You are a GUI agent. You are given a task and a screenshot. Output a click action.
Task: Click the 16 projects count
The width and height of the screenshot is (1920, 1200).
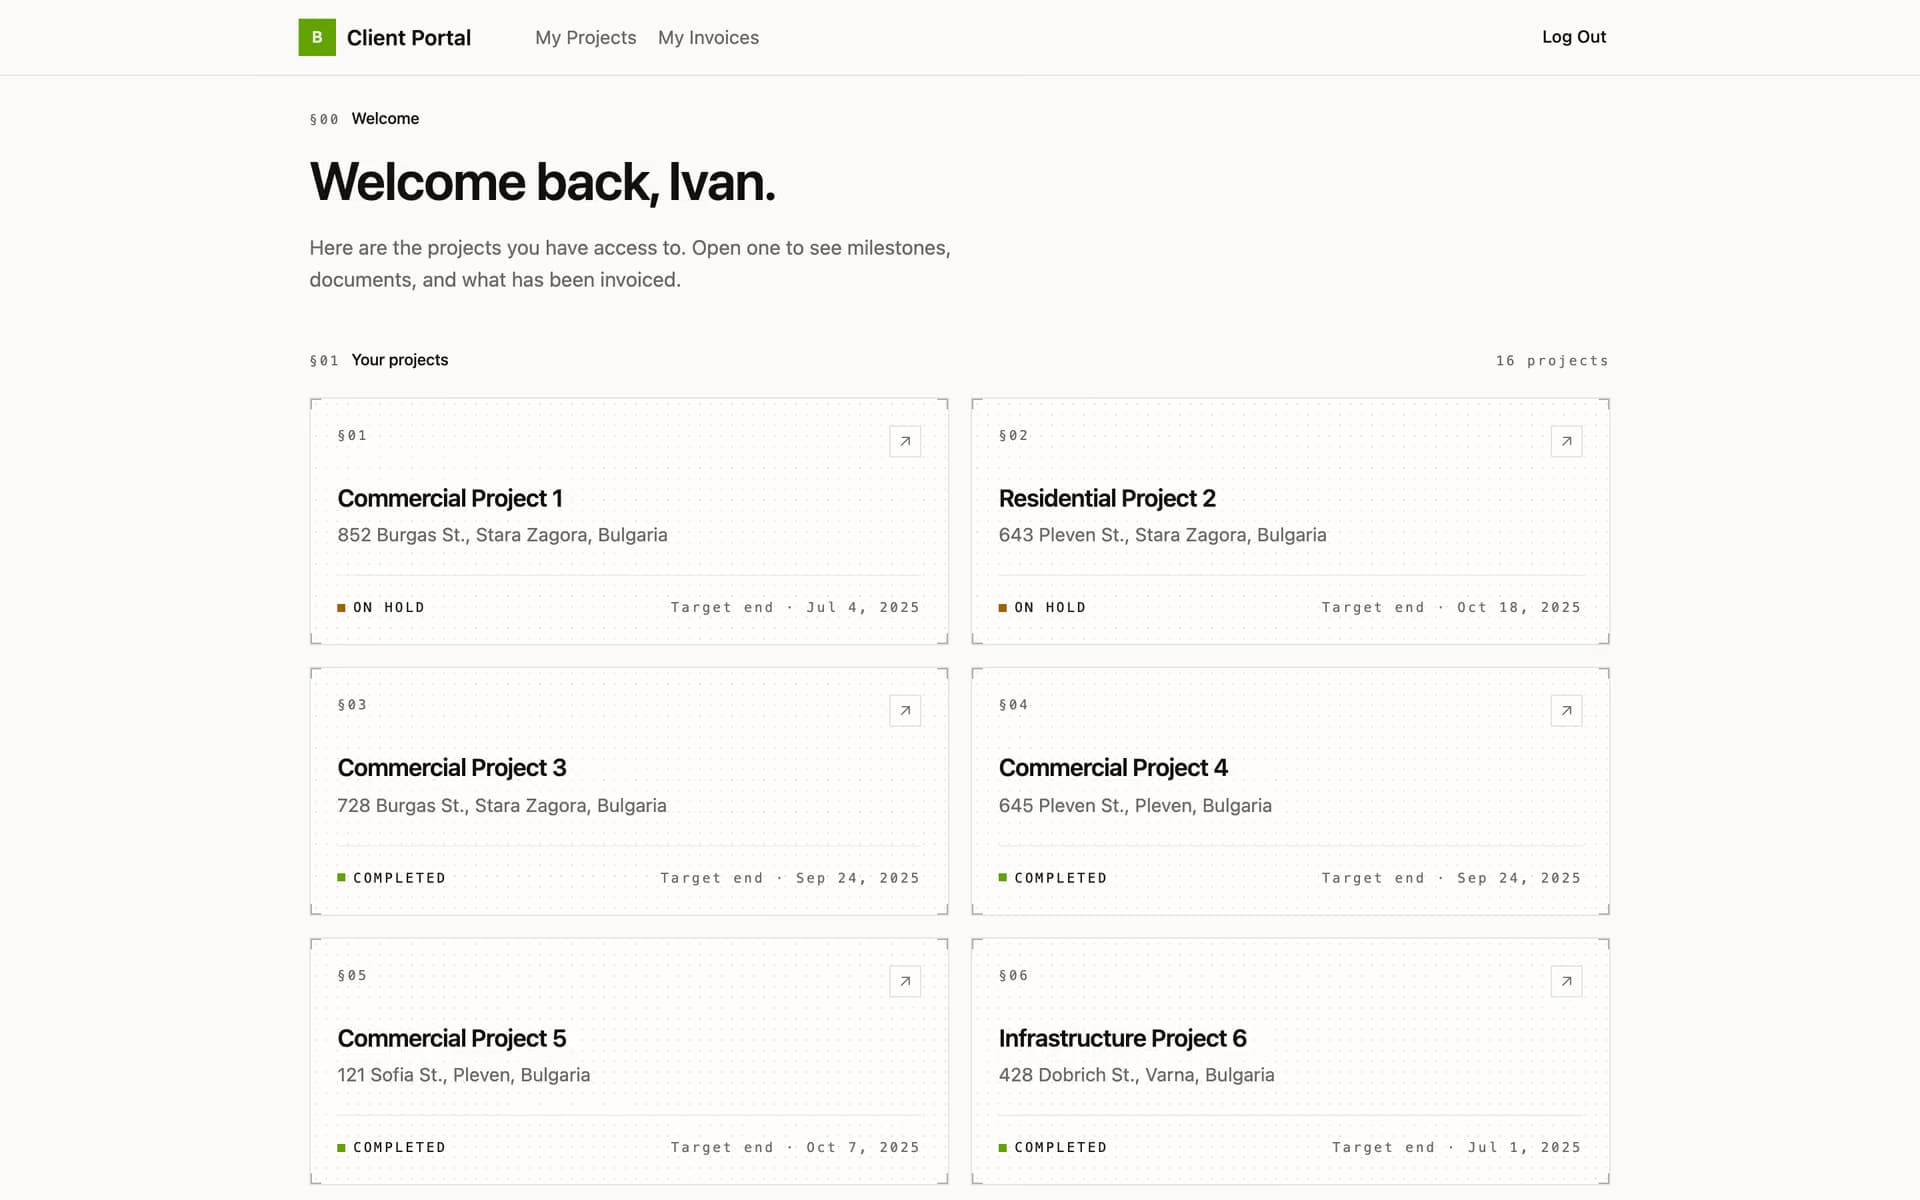(1552, 361)
